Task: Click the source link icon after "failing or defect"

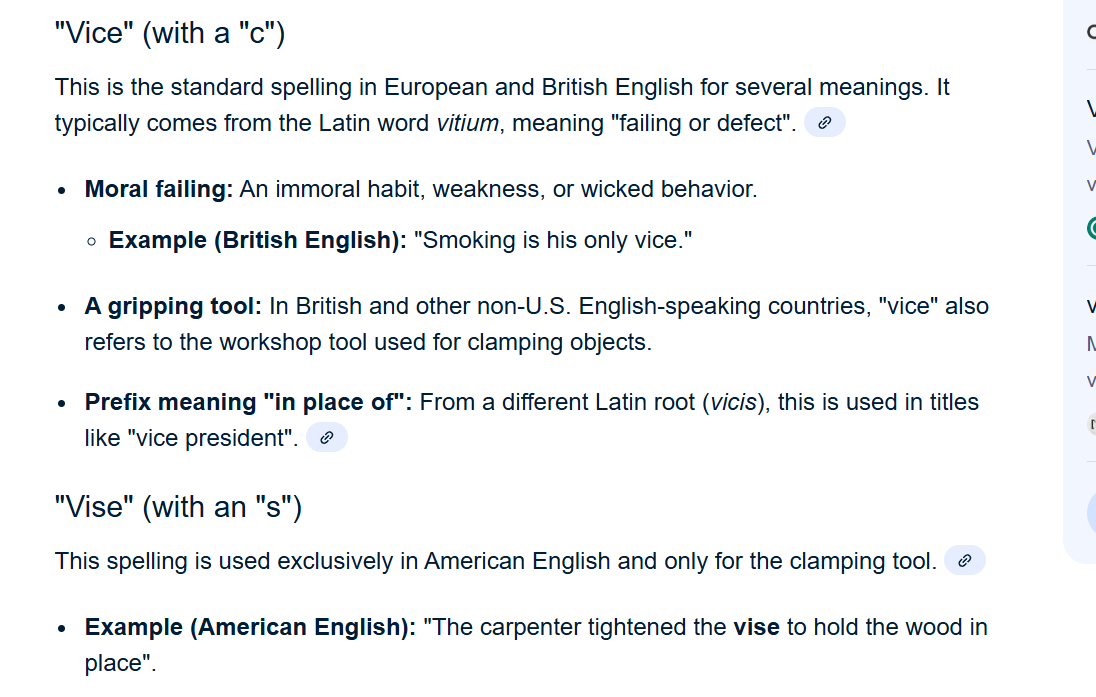Action: (x=824, y=123)
